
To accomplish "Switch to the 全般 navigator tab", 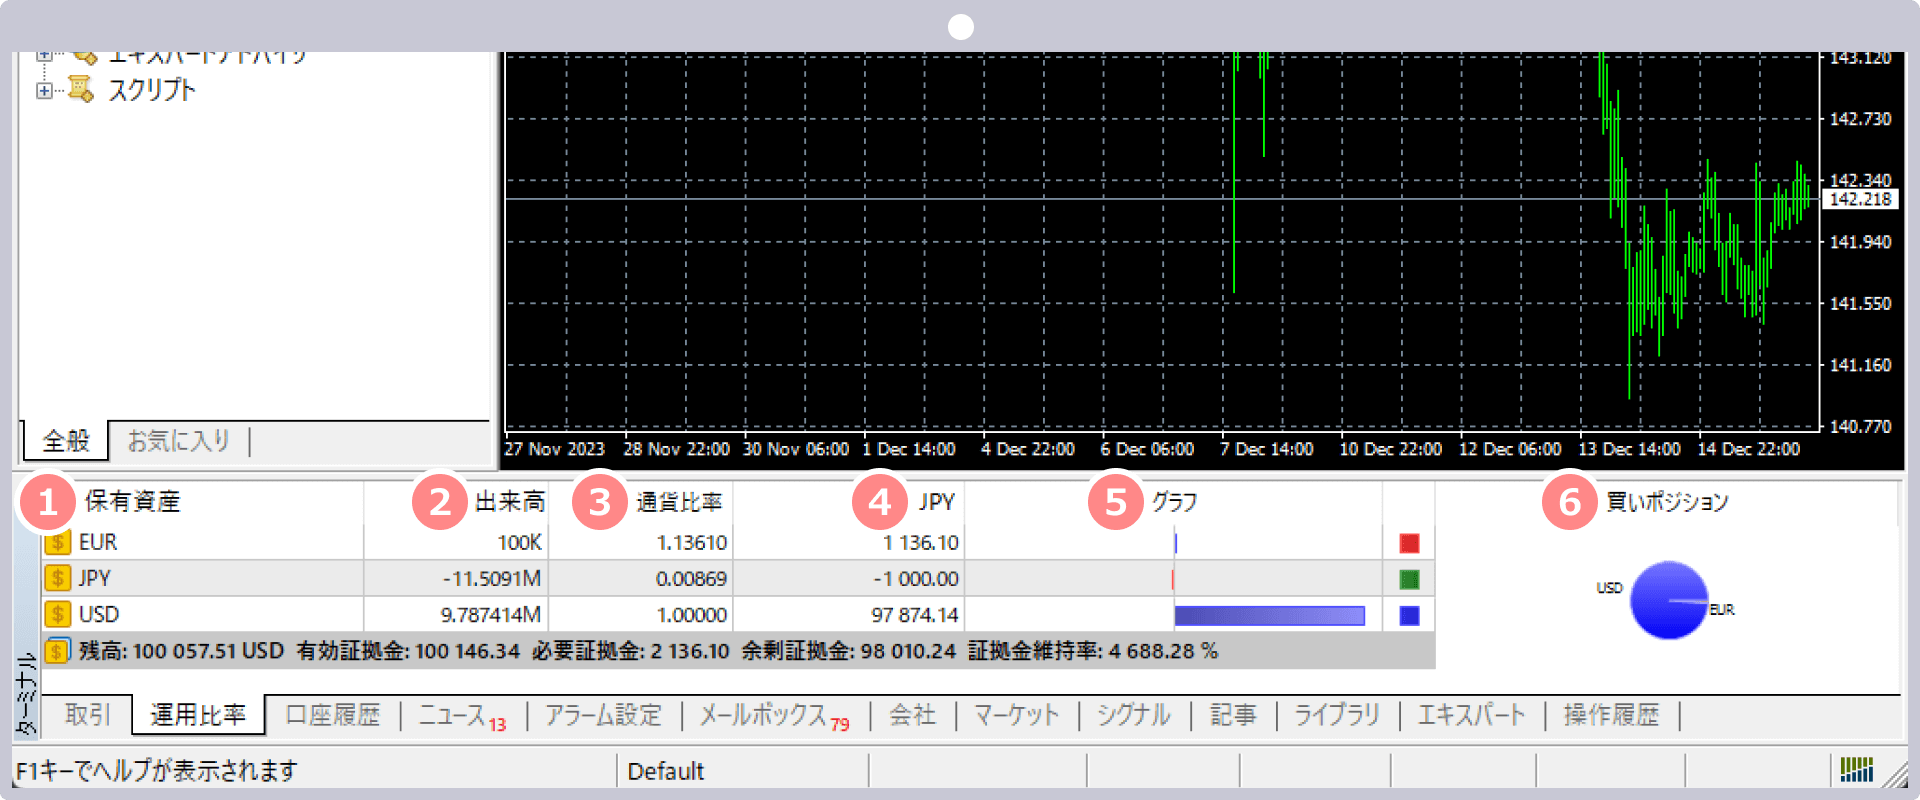I will [x=66, y=441].
